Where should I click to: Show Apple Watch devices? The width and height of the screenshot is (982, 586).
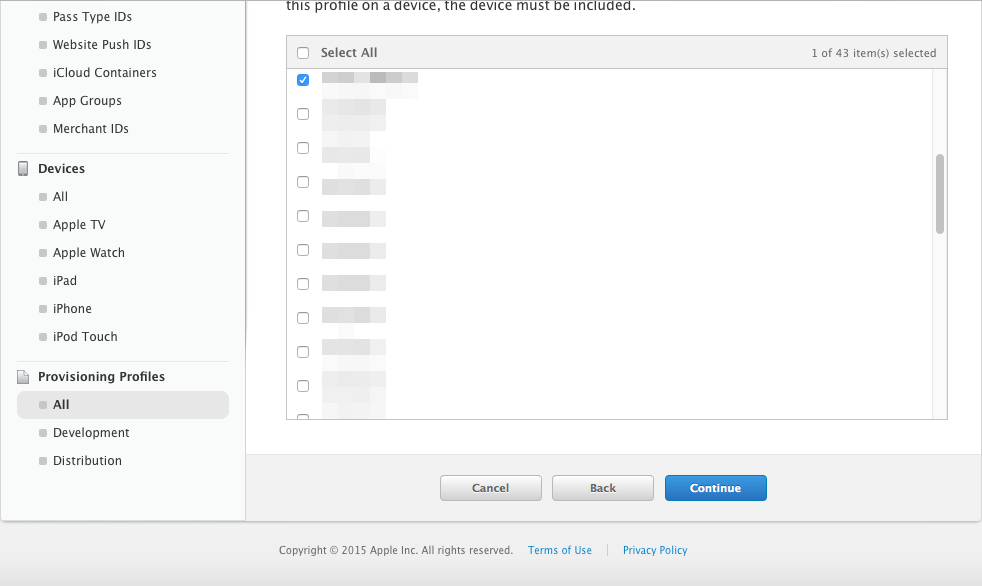click(x=89, y=252)
